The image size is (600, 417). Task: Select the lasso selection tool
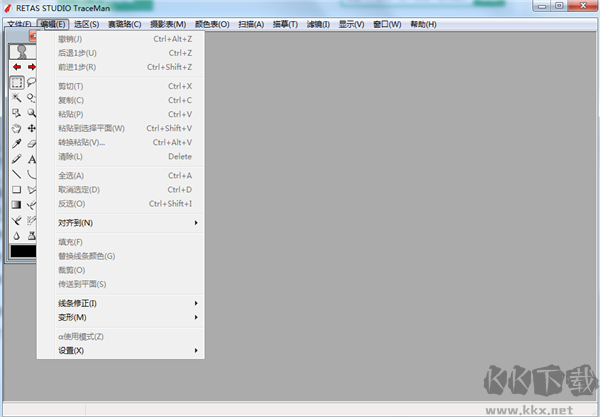[x=31, y=82]
